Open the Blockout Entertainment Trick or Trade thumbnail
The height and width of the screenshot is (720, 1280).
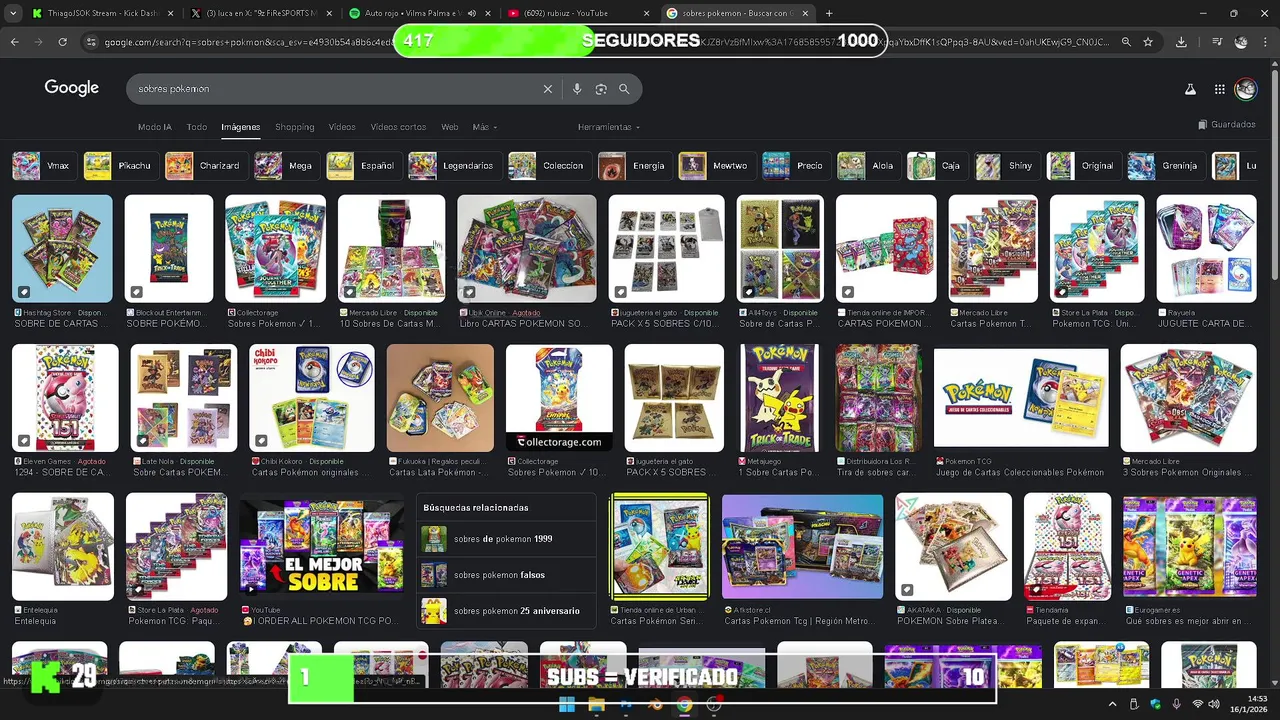pyautogui.click(x=168, y=248)
